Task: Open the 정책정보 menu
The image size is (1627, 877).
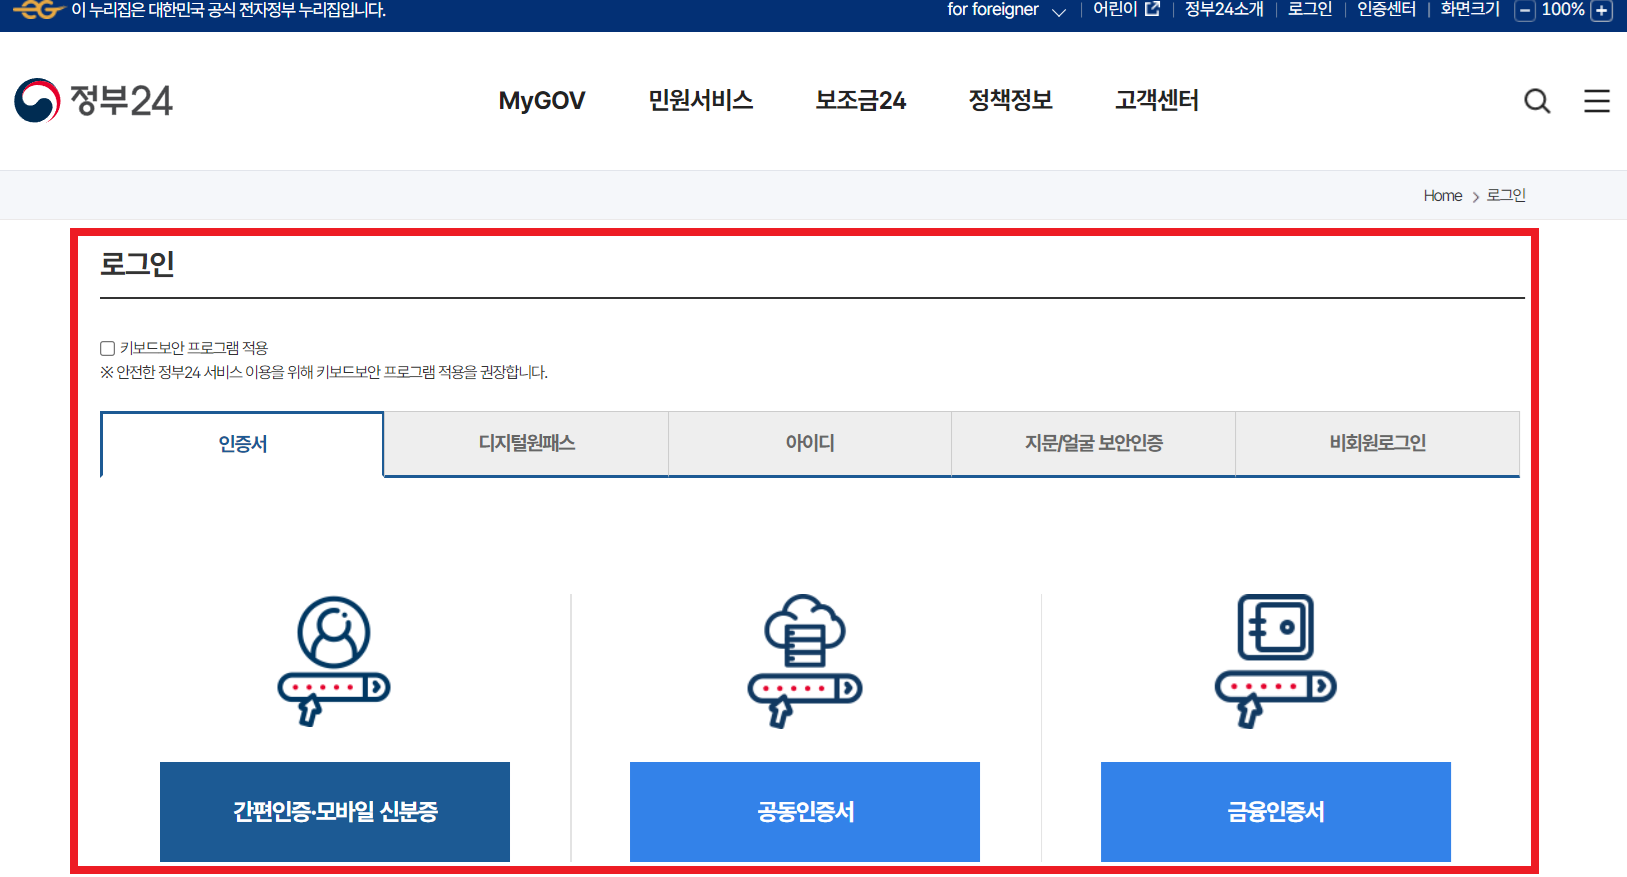Action: point(1011,100)
